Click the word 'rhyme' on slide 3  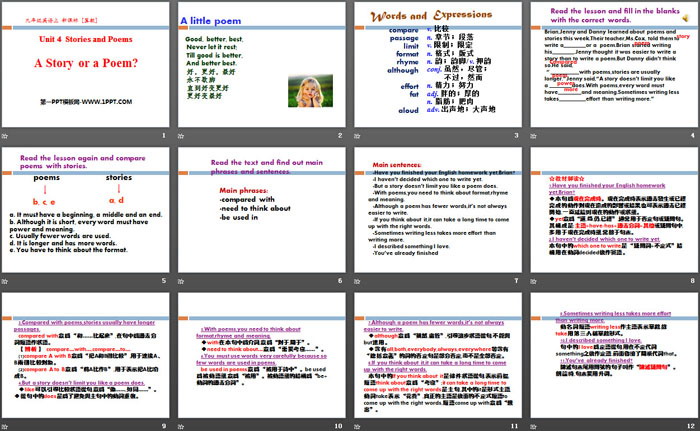tap(408, 62)
